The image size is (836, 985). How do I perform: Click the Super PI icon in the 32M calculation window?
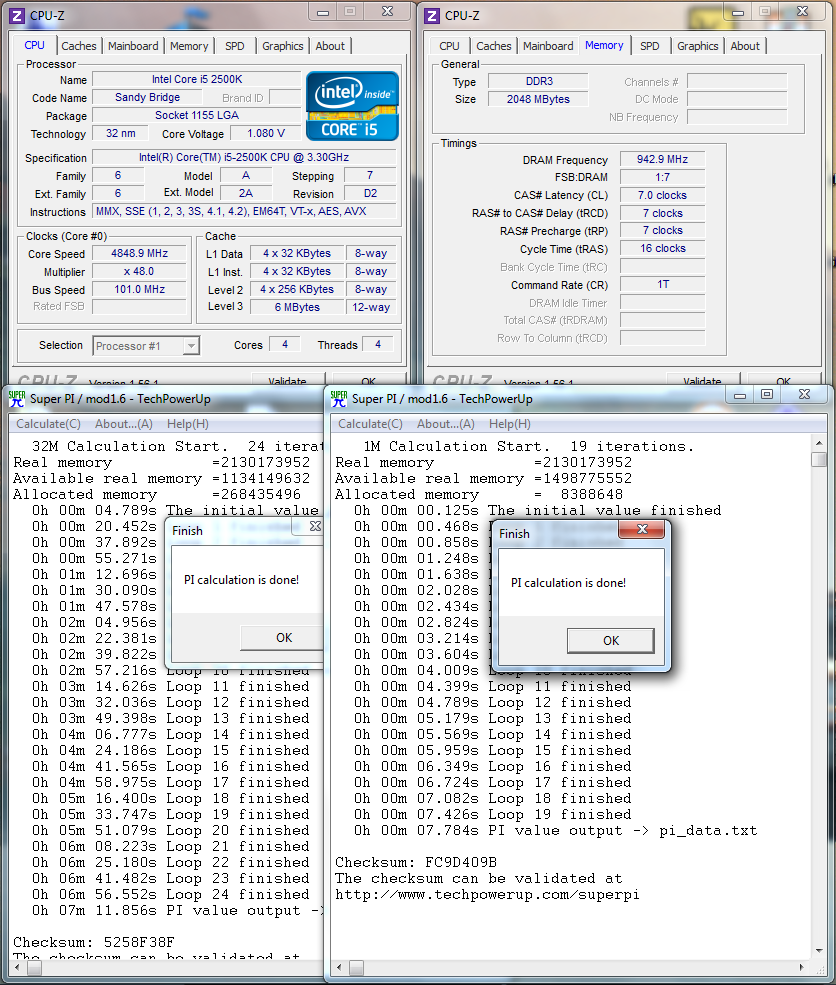pos(17,399)
